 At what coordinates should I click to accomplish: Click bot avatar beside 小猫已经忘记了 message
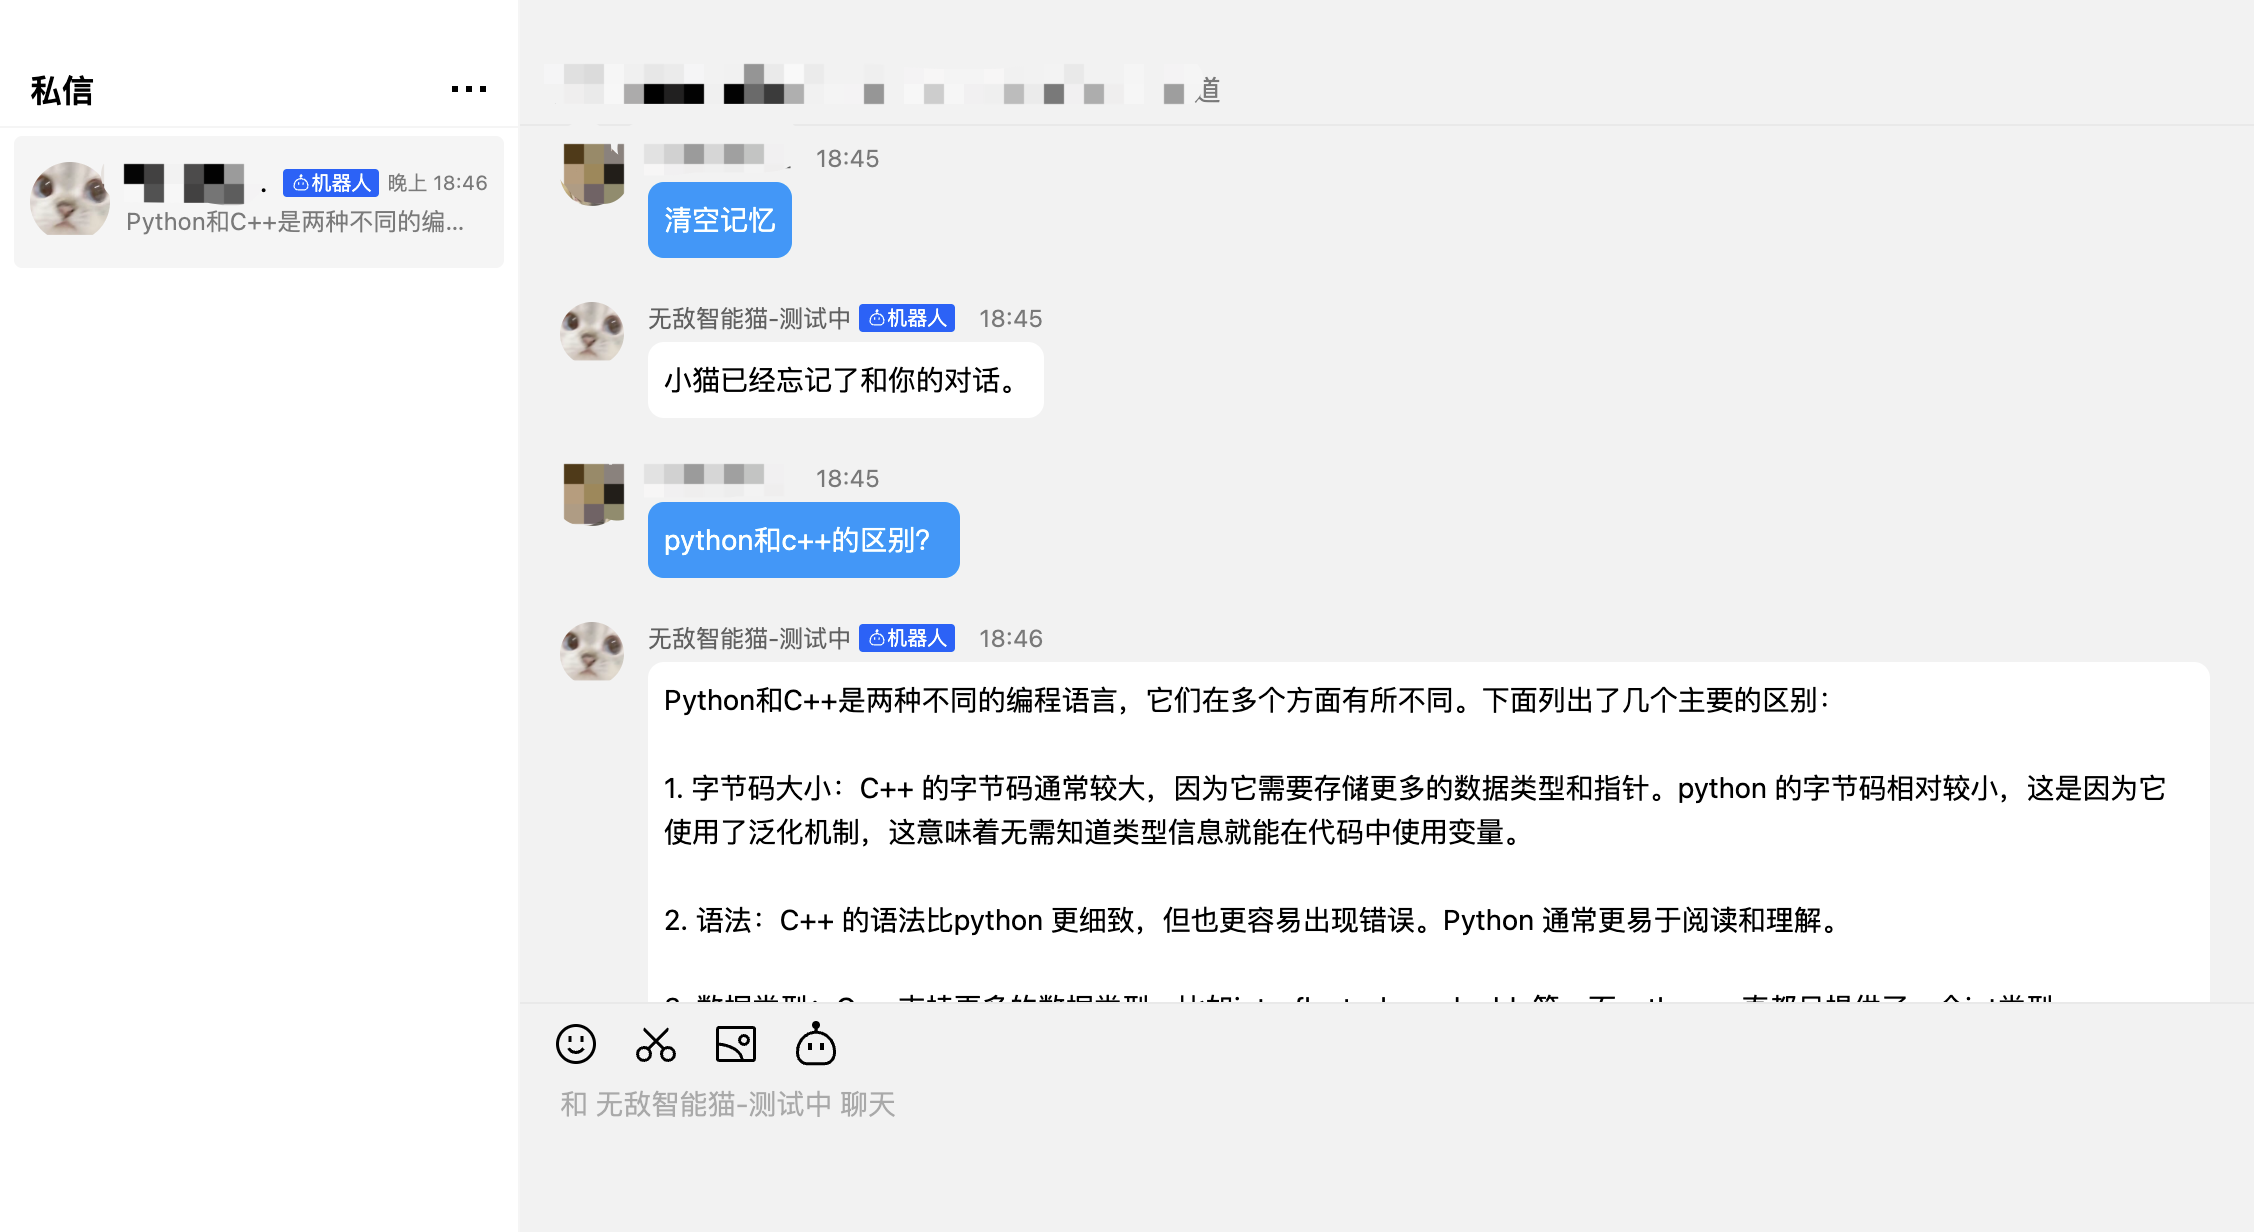(x=592, y=332)
